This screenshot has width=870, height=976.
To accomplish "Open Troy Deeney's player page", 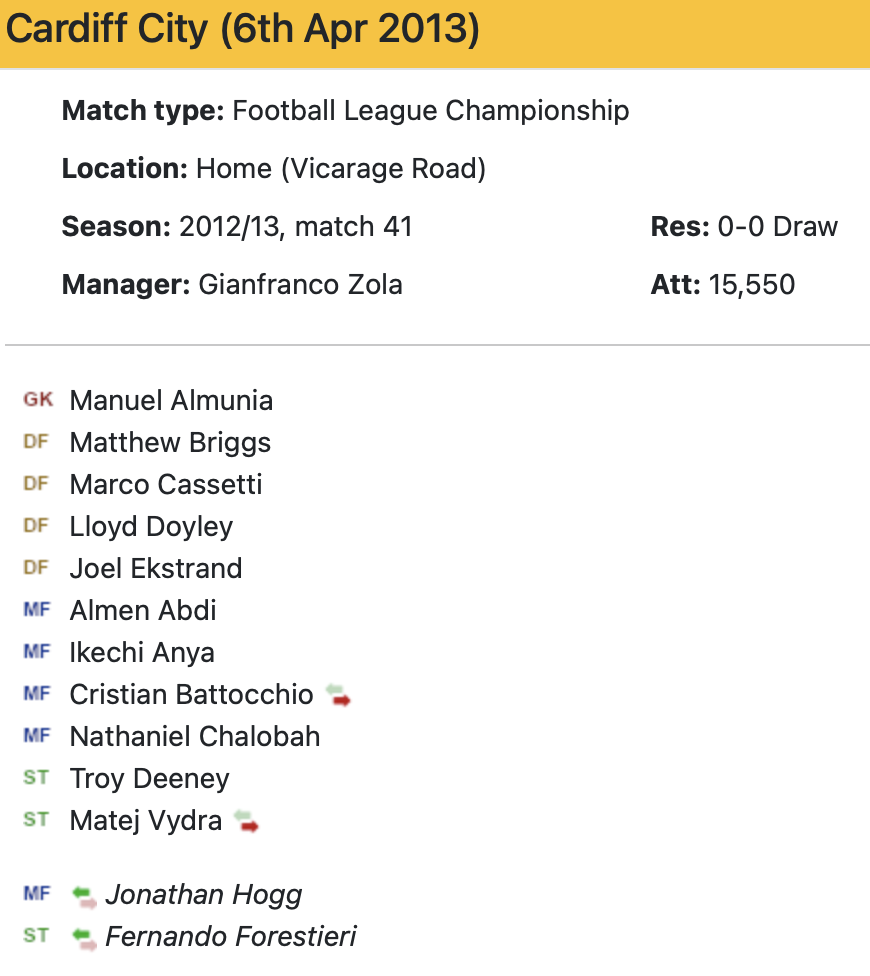I will pyautogui.click(x=149, y=779).
